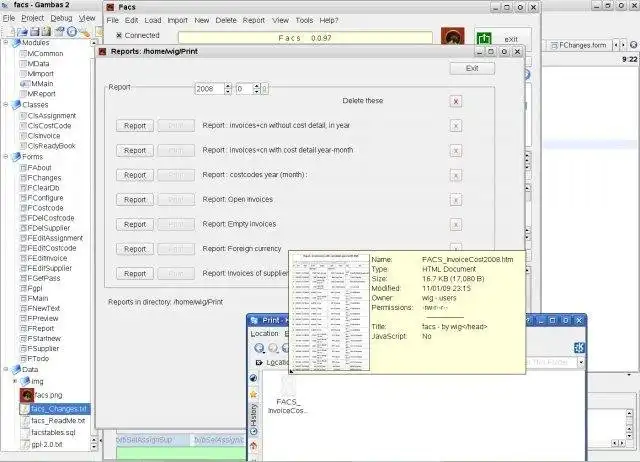
Task: Open the Tools menu in Facs window
Action: (x=304, y=20)
